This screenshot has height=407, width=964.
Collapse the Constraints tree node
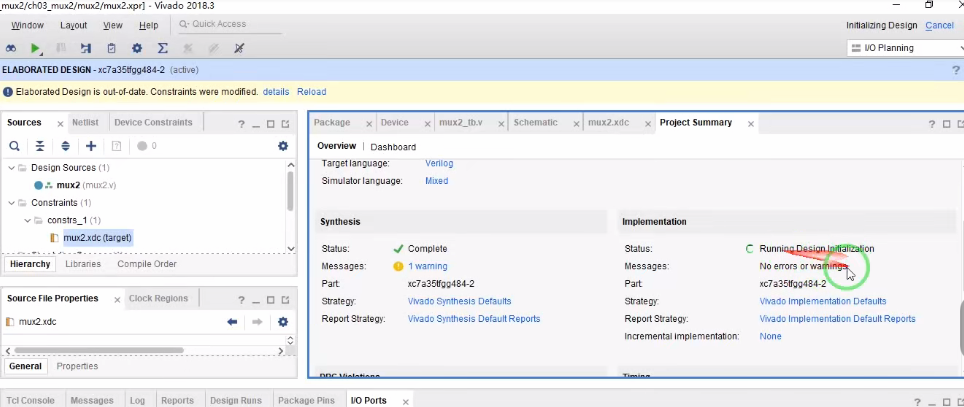pyautogui.click(x=11, y=202)
